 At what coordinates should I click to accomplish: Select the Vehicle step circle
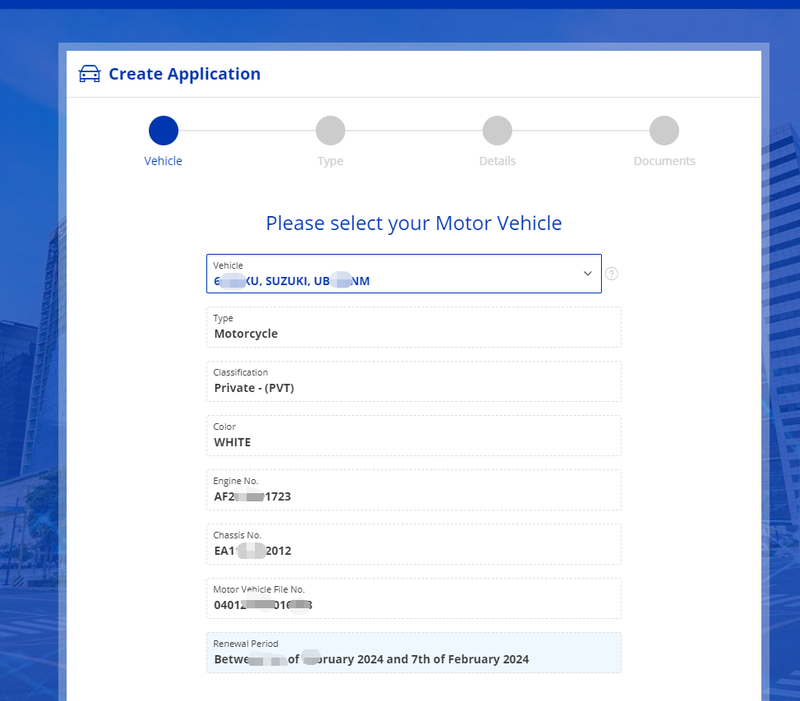click(x=163, y=131)
